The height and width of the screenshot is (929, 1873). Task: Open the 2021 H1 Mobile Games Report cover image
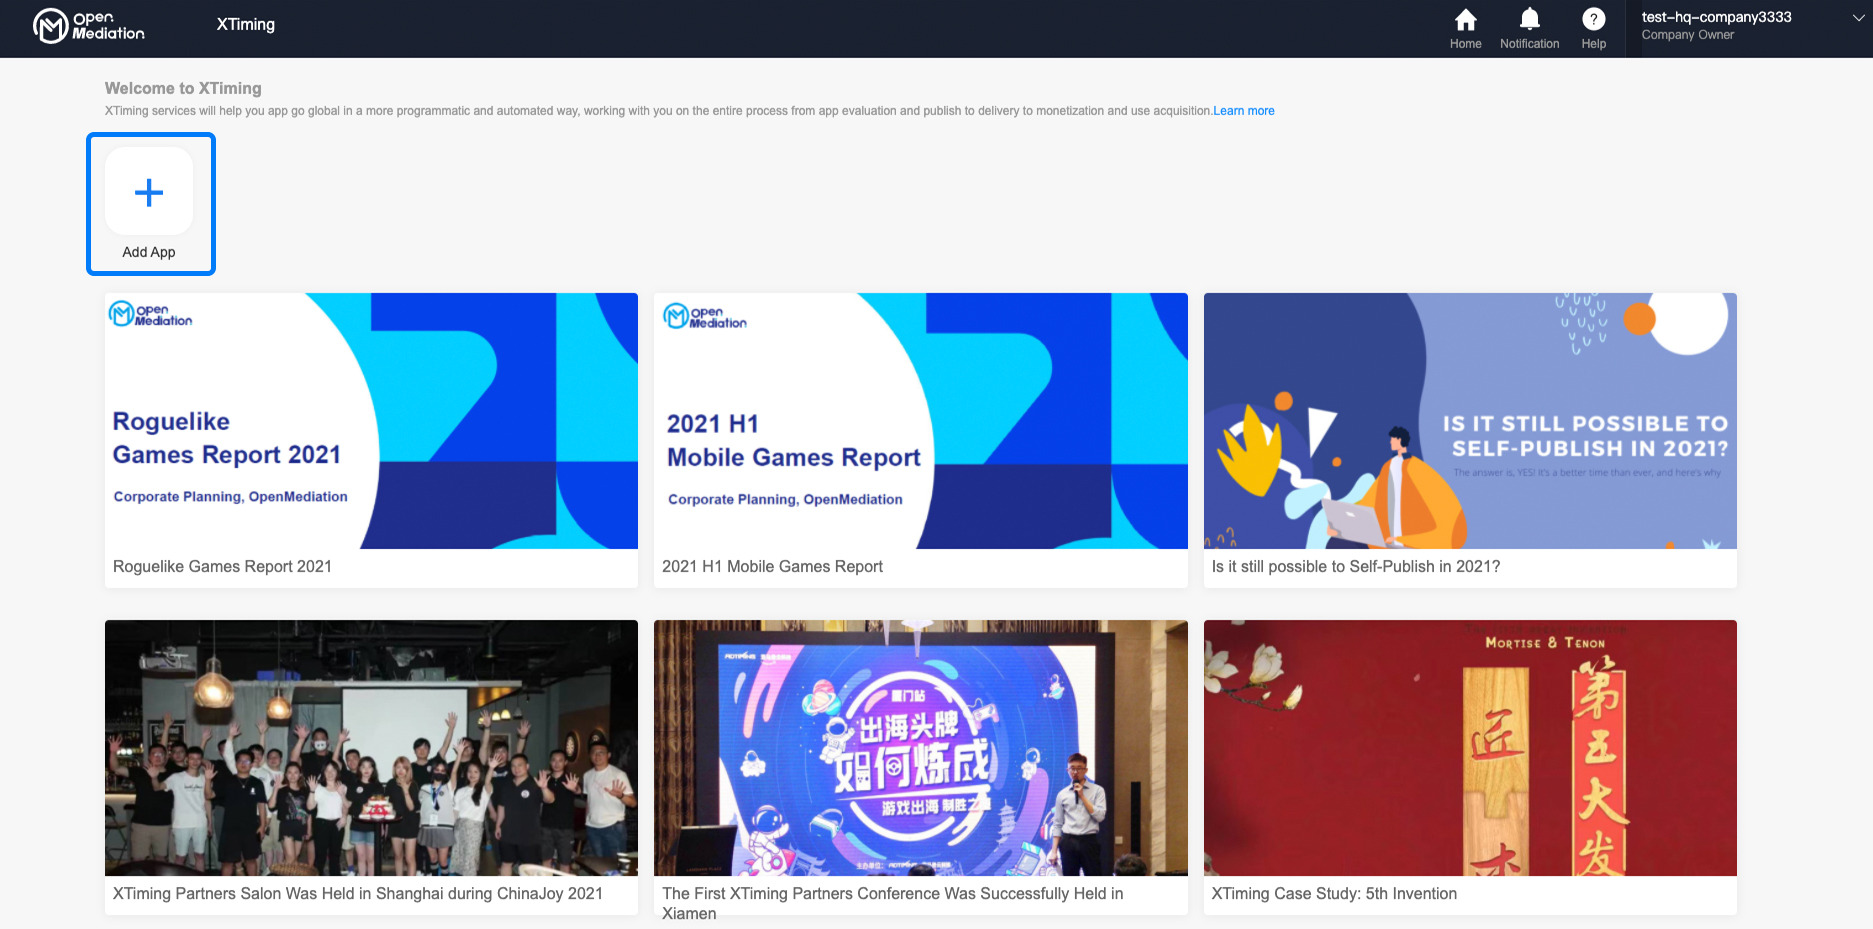(921, 421)
